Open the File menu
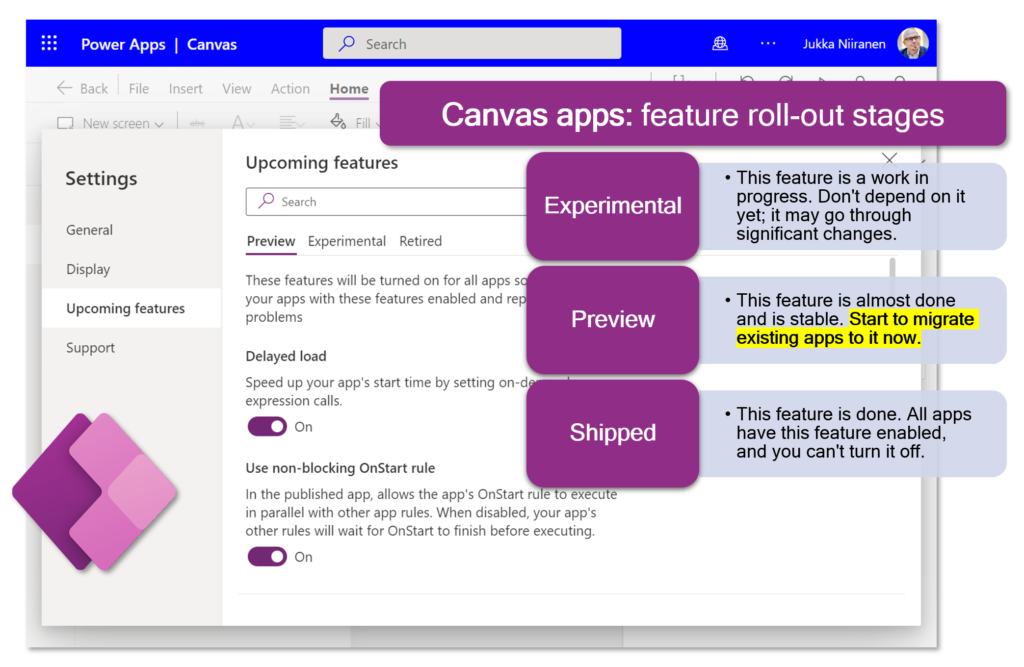Viewport: 1024px width, 667px height. click(x=138, y=88)
